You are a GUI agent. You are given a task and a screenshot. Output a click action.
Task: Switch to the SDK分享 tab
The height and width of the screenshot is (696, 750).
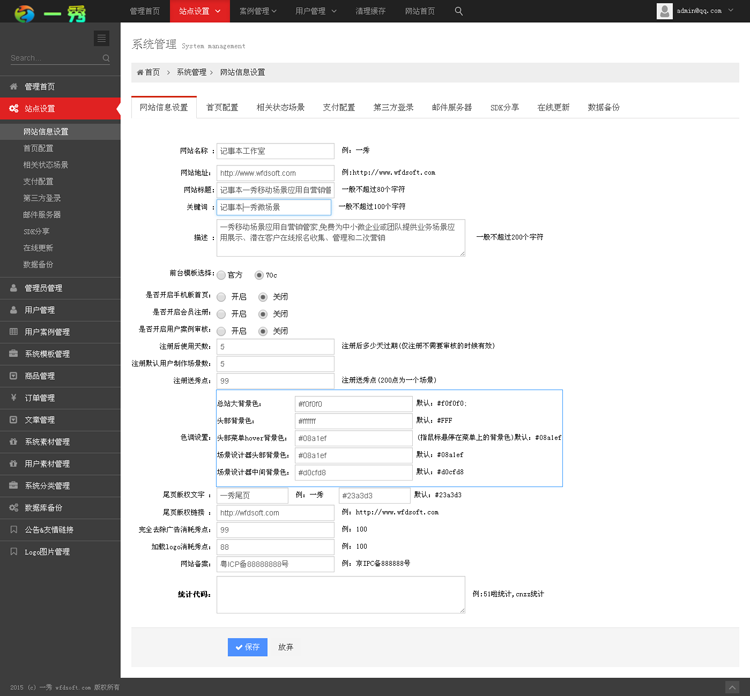[x=505, y=107]
